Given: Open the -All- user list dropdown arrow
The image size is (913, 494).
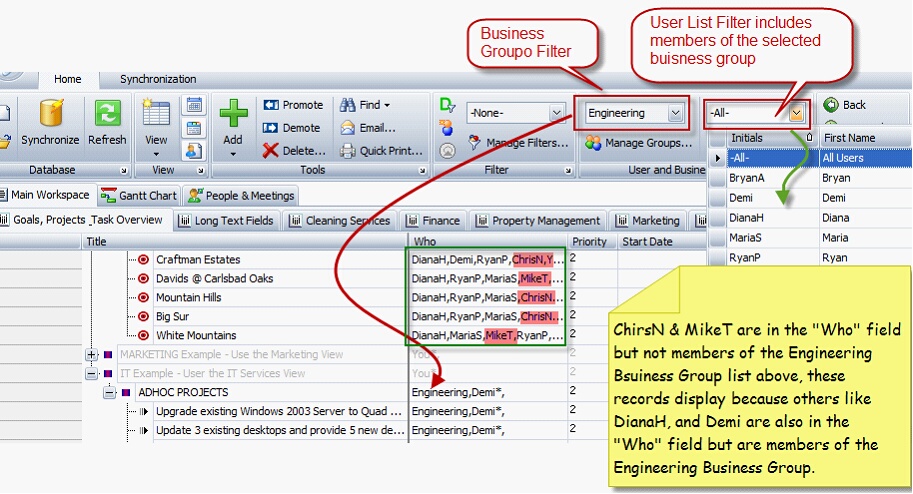Looking at the screenshot, I should click(796, 113).
